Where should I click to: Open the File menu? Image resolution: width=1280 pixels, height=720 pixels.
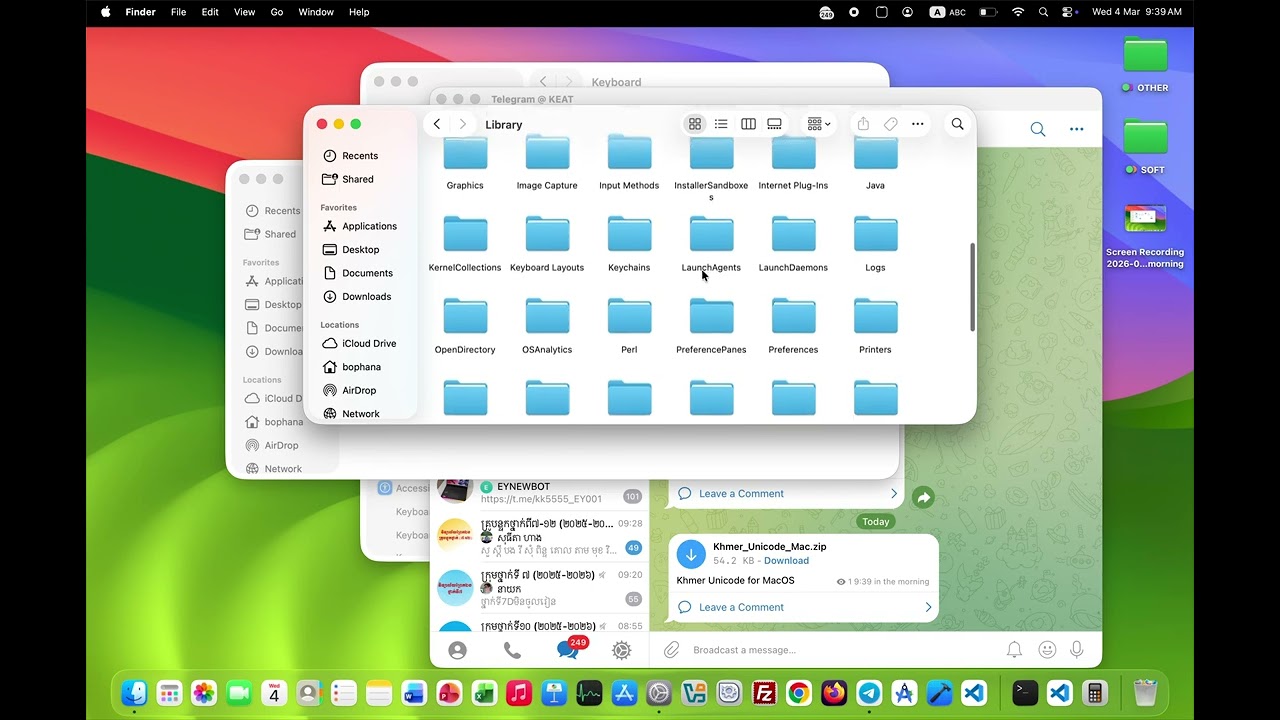[178, 12]
